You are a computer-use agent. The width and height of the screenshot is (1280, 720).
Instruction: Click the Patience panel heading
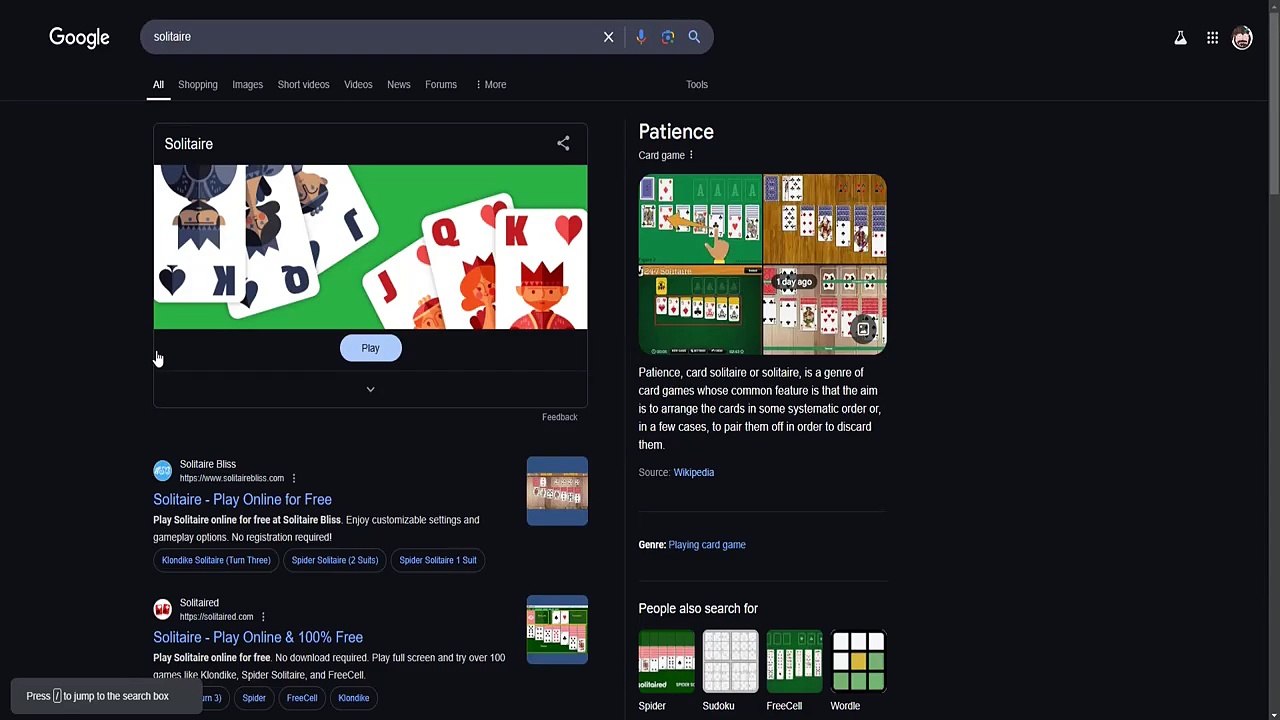(x=676, y=132)
